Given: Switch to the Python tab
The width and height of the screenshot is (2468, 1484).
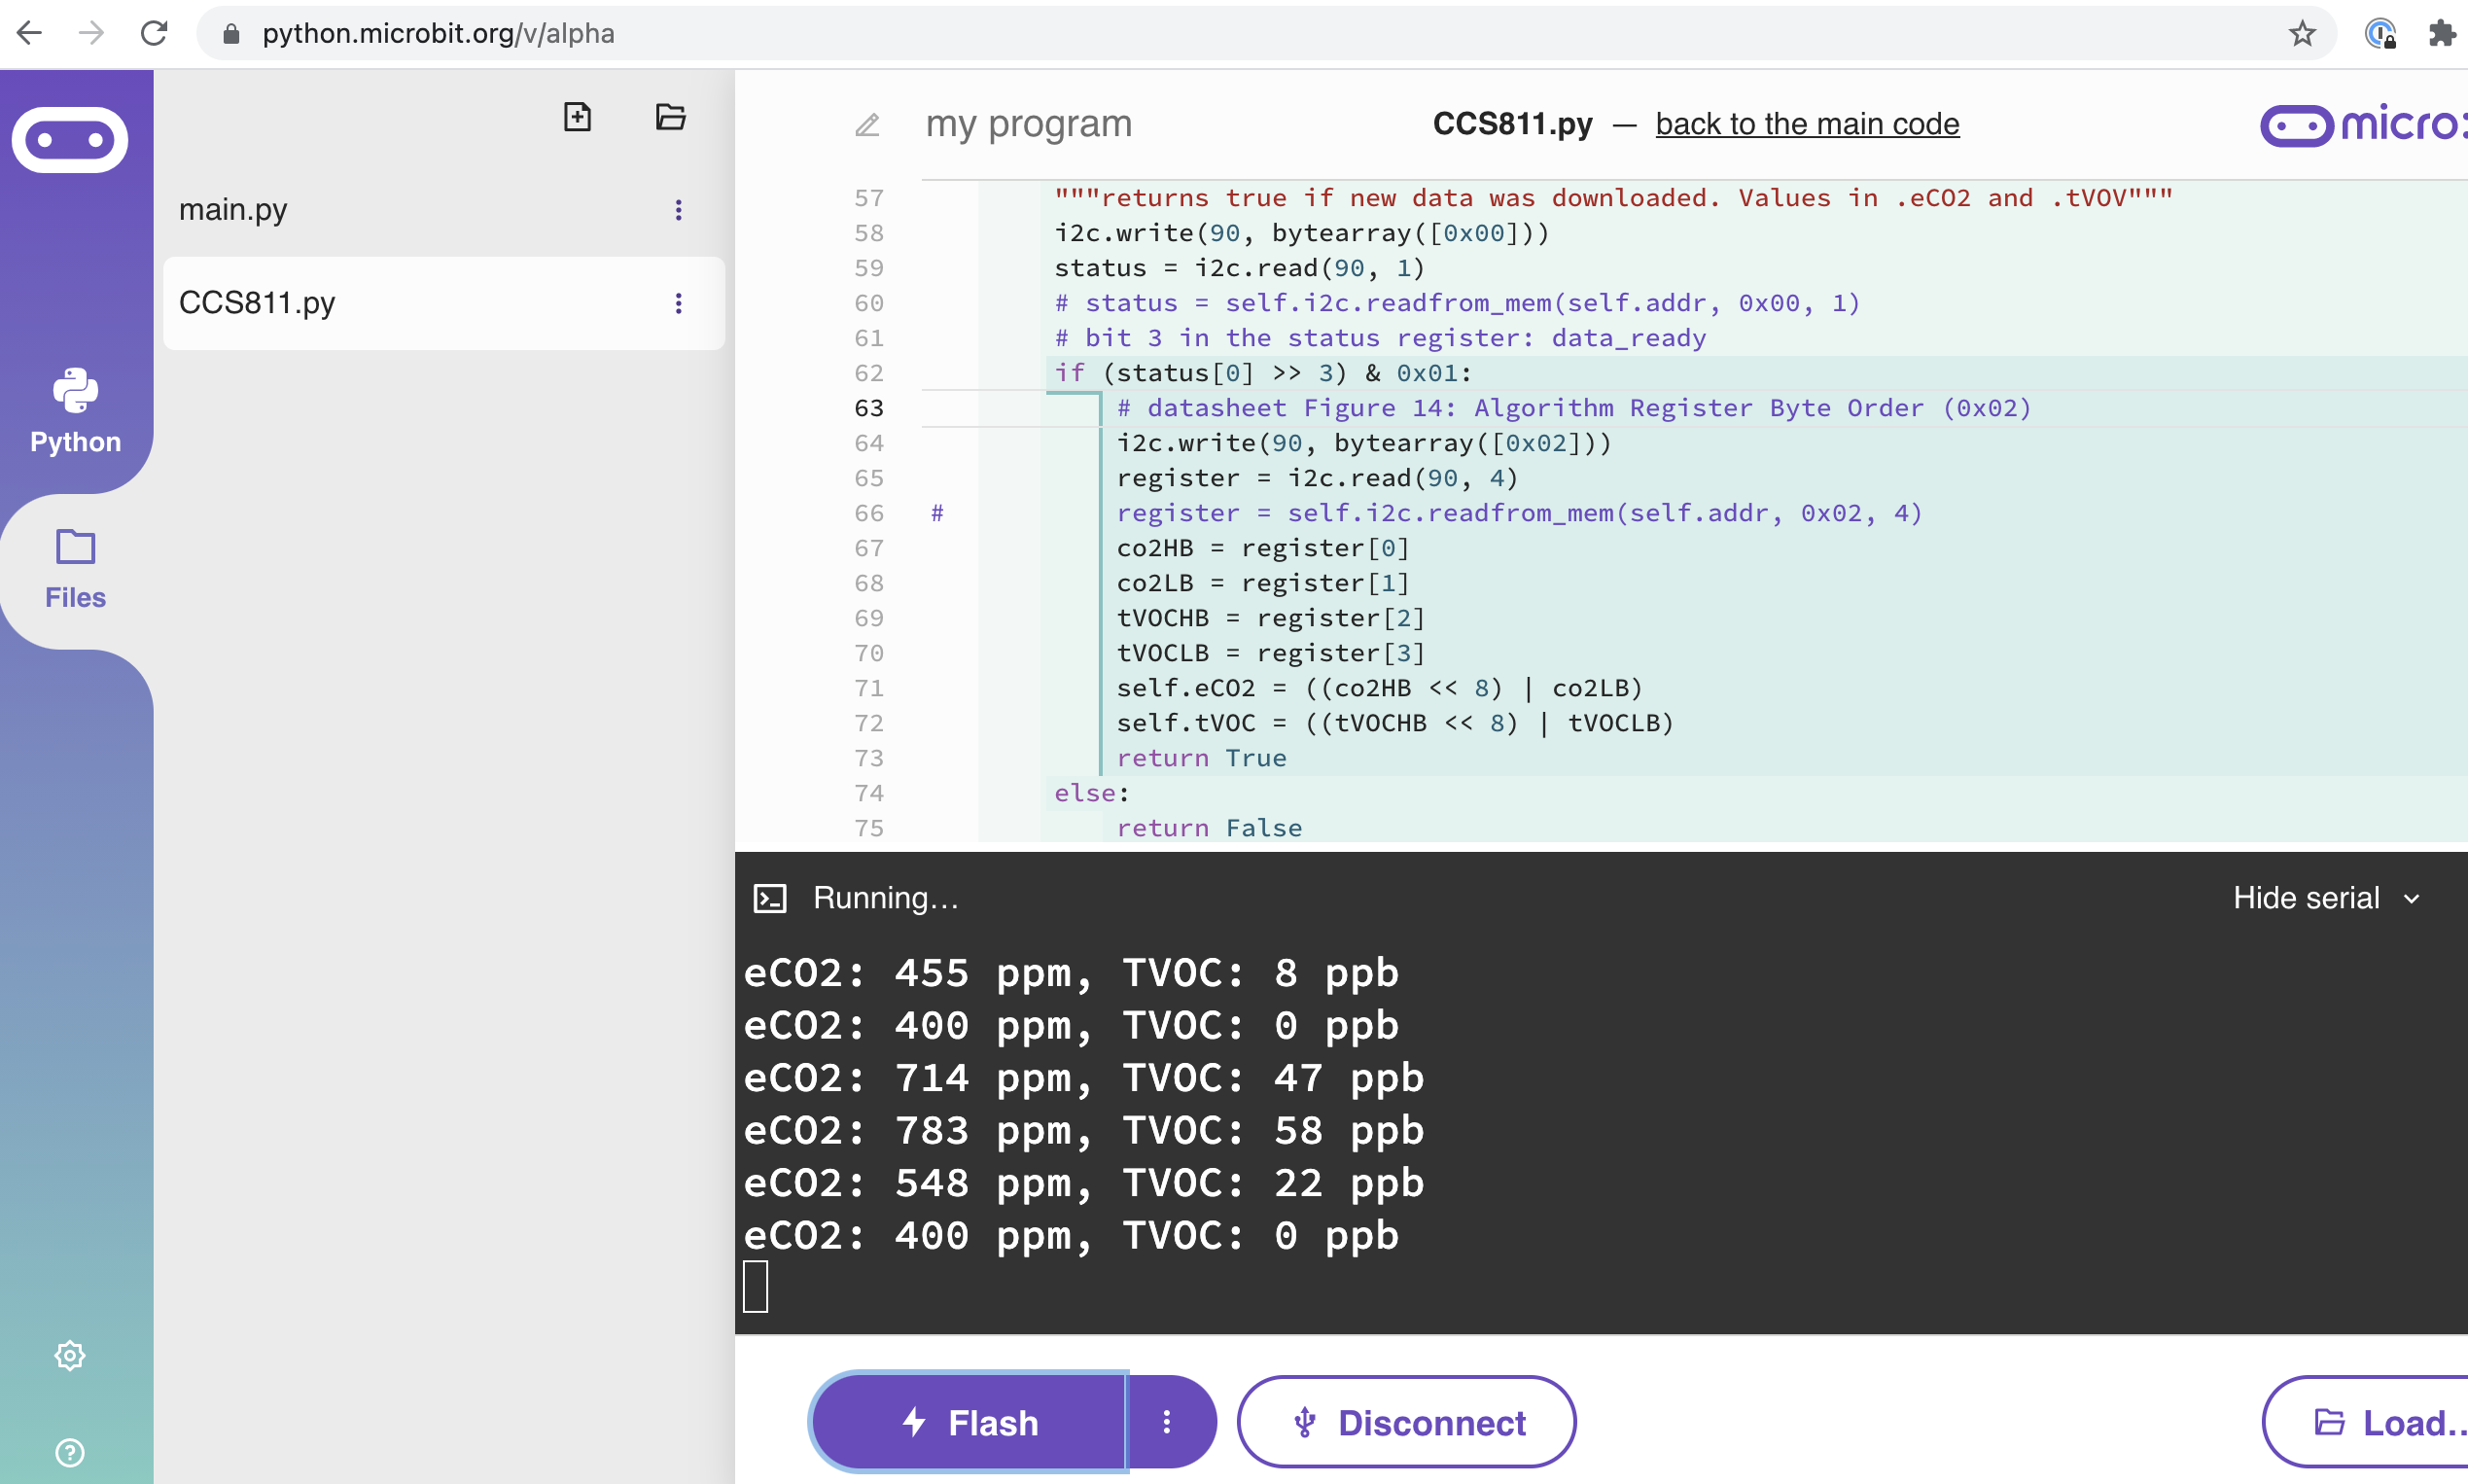Looking at the screenshot, I should point(76,412).
